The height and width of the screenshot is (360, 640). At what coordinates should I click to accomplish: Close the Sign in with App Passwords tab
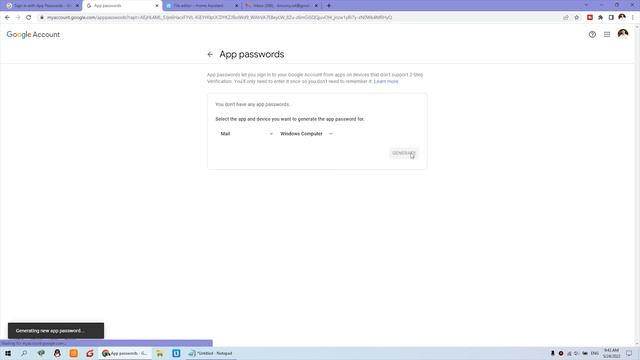click(x=77, y=6)
